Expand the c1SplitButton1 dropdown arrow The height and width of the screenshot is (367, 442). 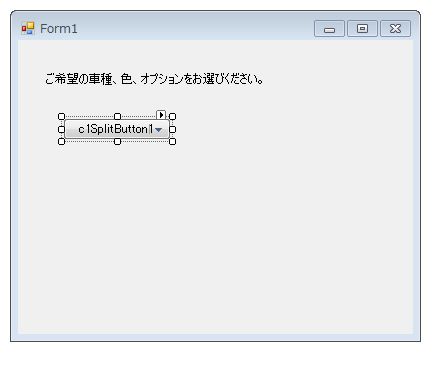click(x=159, y=130)
